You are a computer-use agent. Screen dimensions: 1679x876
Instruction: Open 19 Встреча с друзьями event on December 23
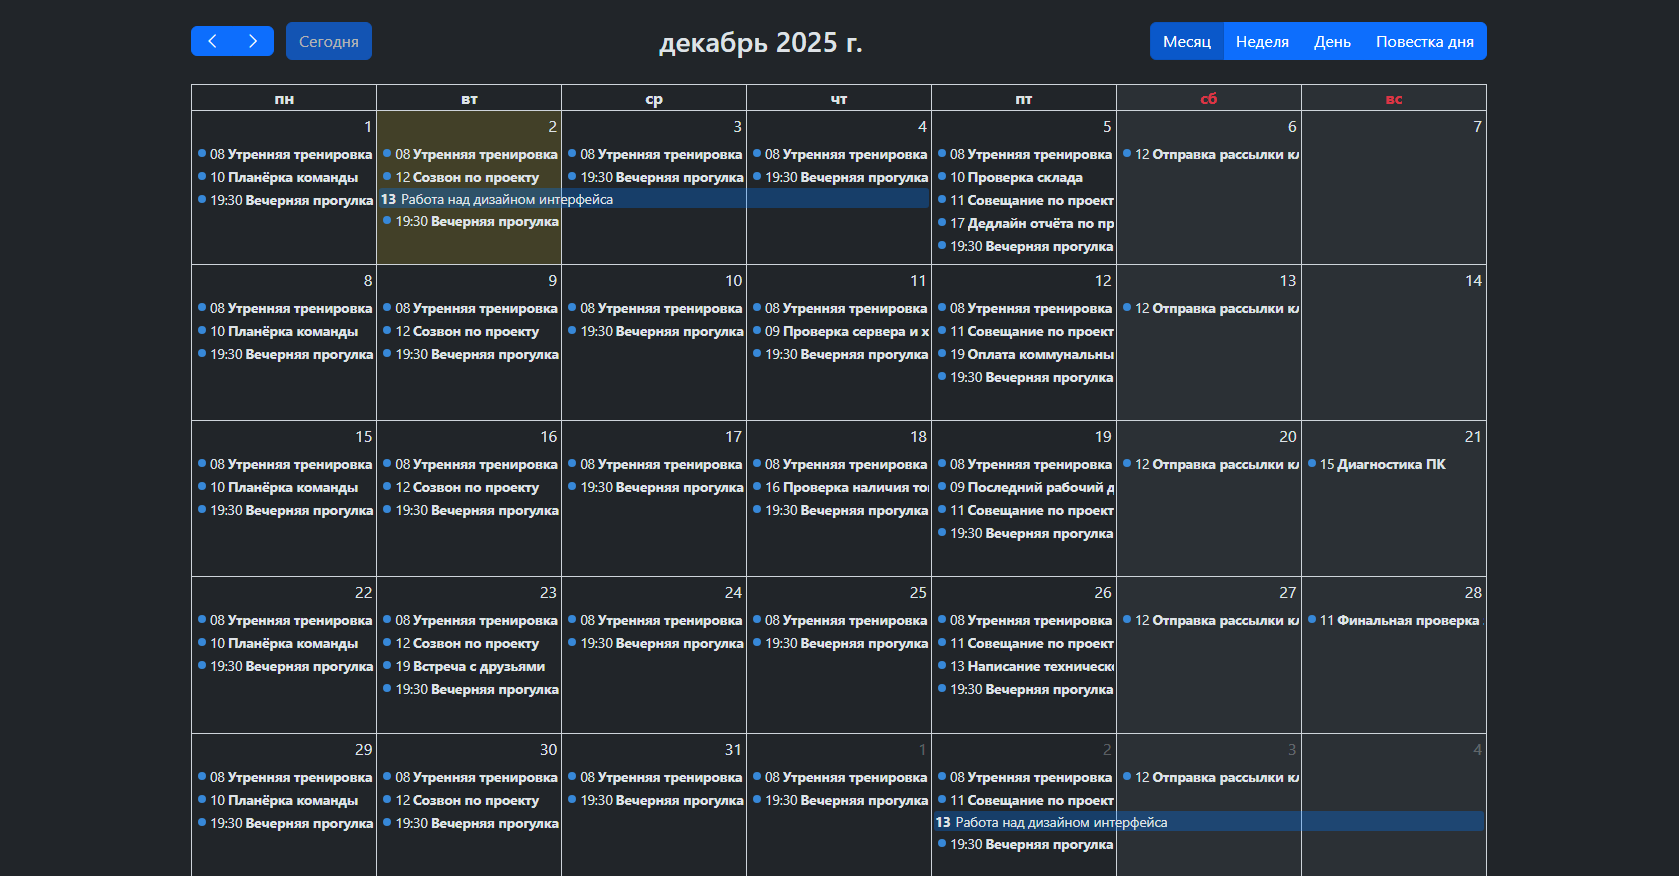click(x=469, y=666)
